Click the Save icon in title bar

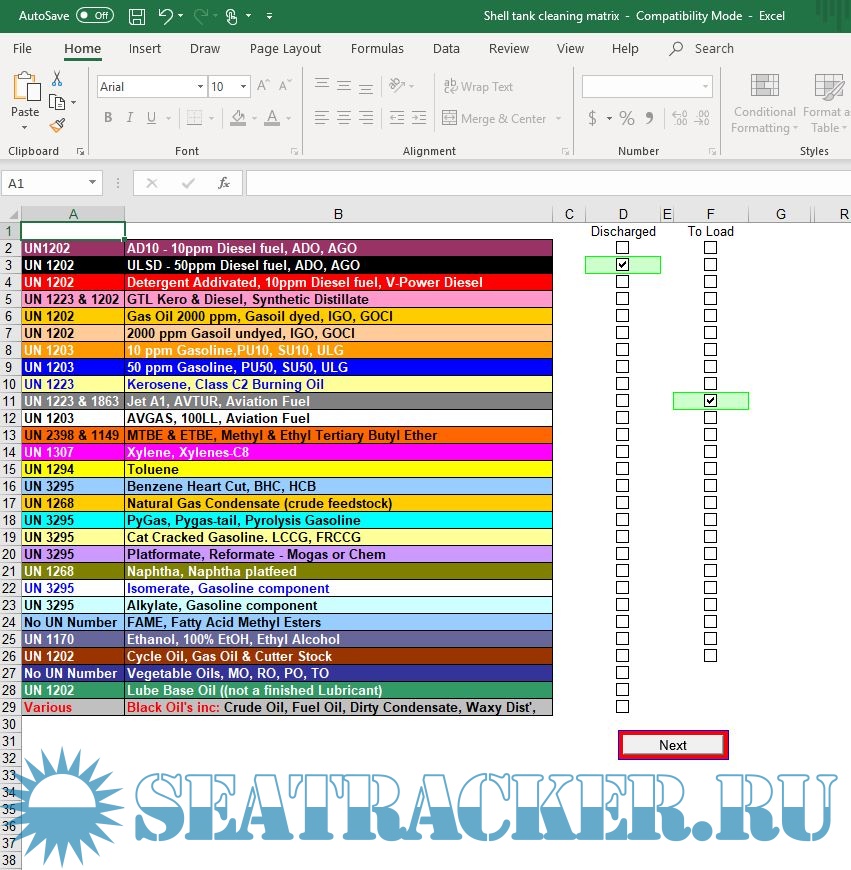point(137,16)
